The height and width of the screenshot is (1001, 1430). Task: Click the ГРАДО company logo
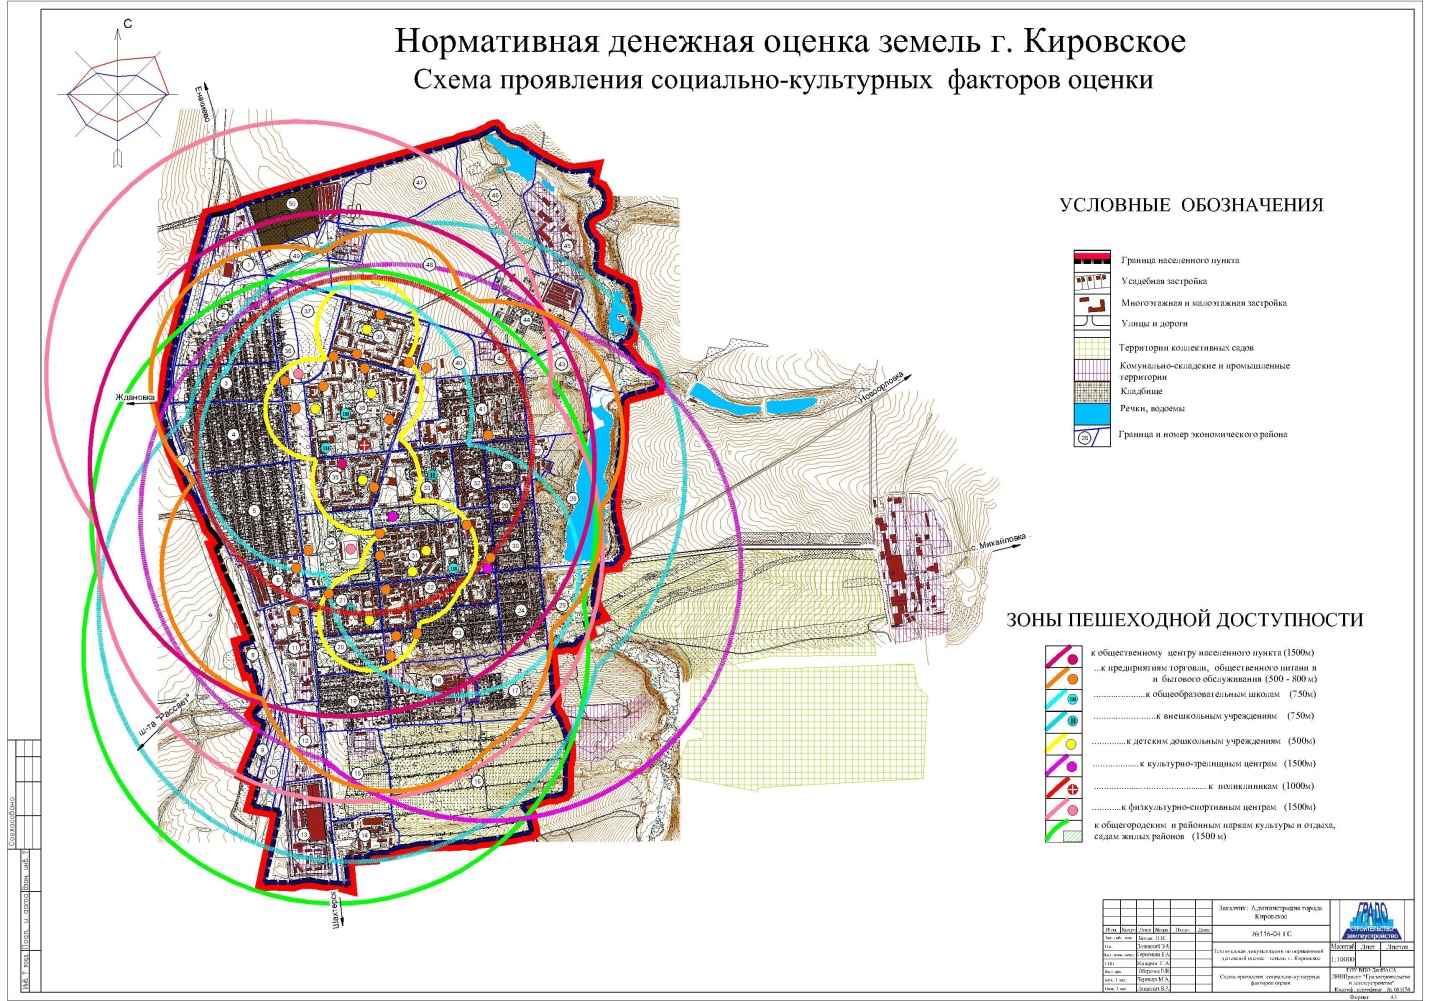[x=1372, y=920]
